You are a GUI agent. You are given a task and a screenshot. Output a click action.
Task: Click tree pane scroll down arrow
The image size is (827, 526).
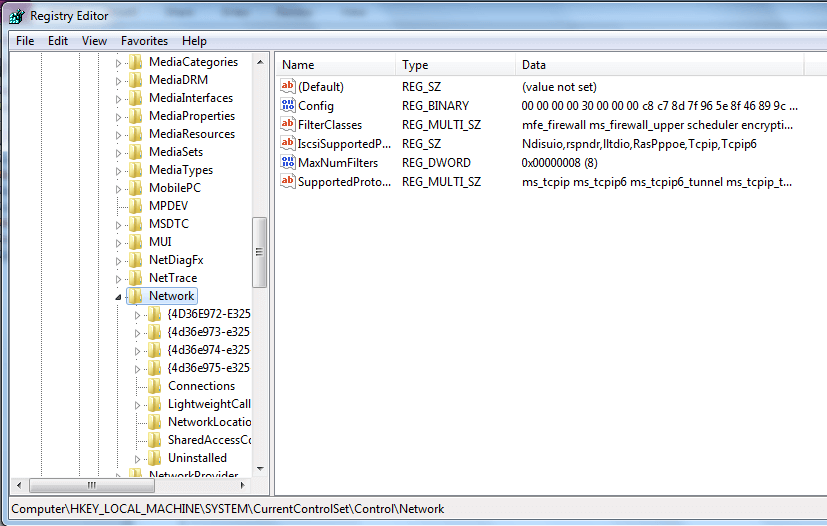click(x=259, y=468)
